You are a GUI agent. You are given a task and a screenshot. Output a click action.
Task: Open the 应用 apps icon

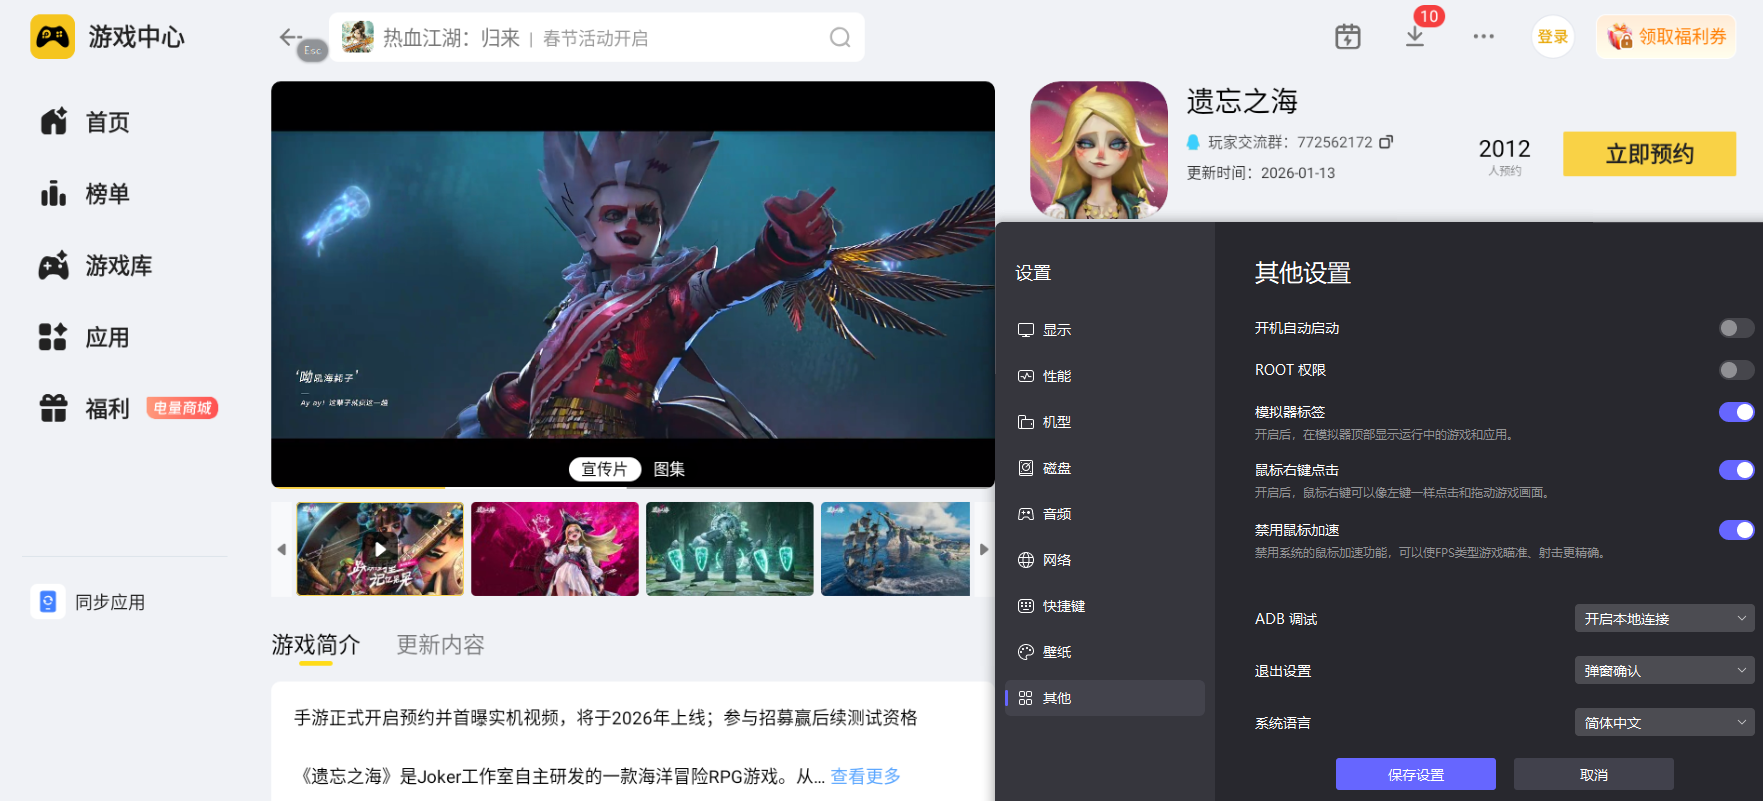(54, 337)
